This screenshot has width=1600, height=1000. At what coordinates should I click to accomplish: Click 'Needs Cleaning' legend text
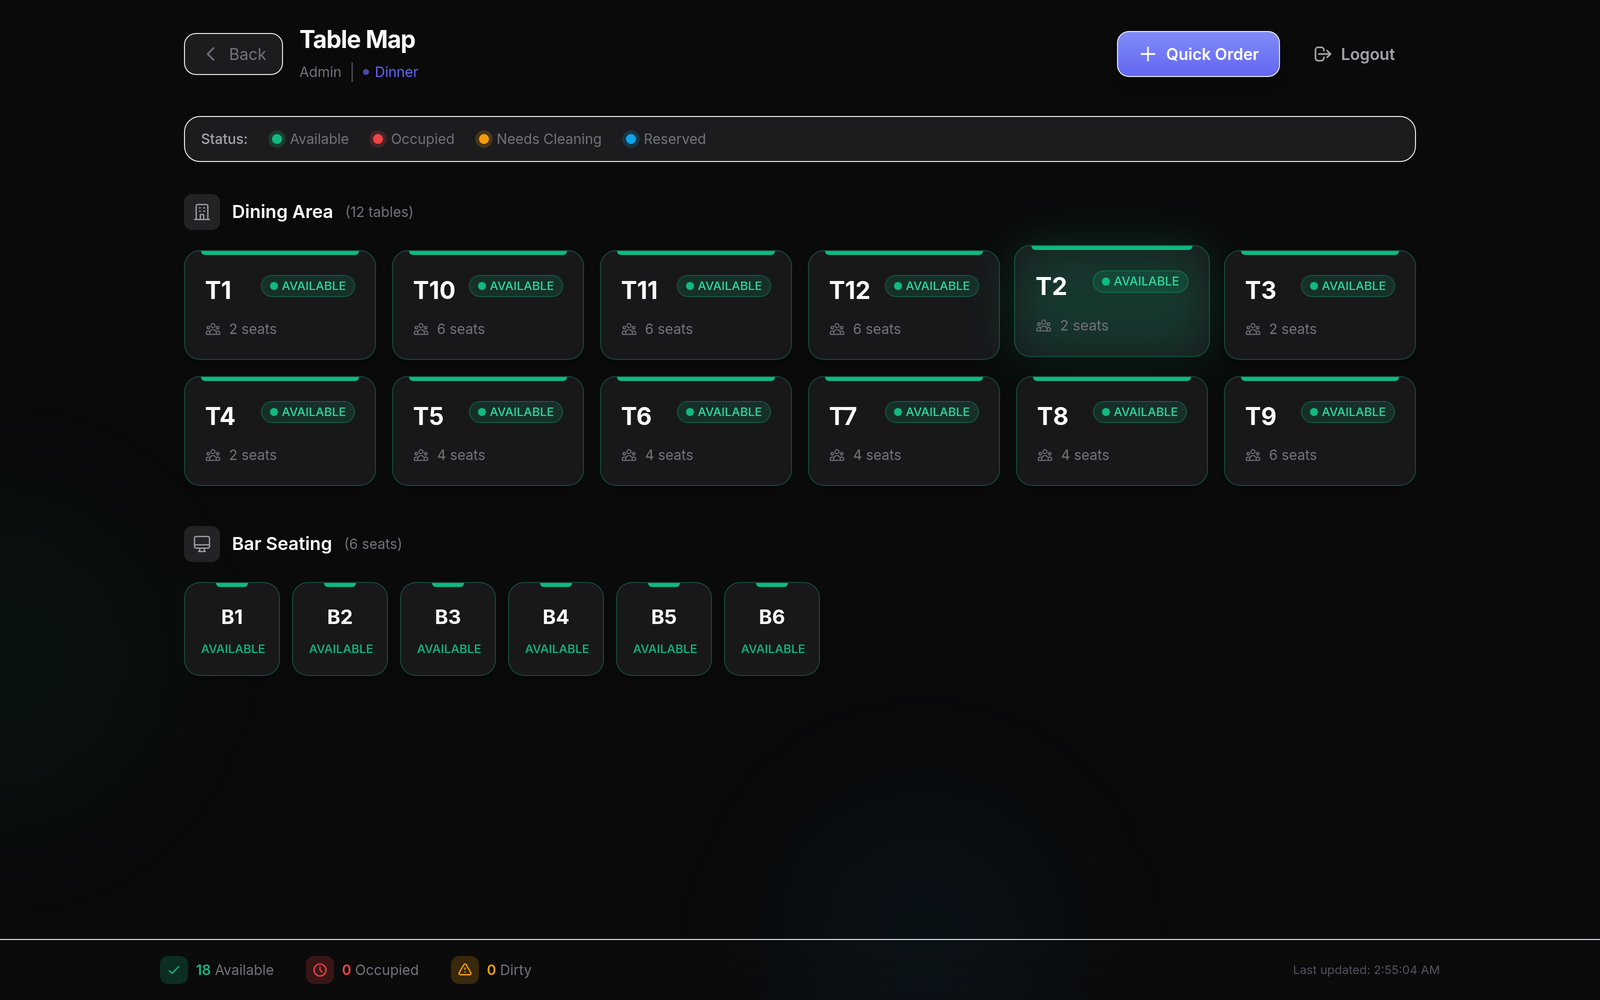(549, 139)
